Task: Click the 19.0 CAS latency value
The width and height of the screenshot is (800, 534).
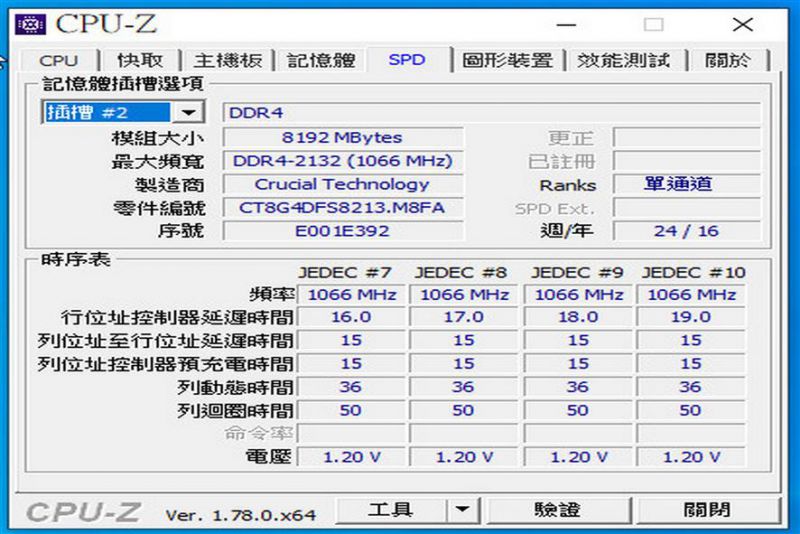Action: 691,317
